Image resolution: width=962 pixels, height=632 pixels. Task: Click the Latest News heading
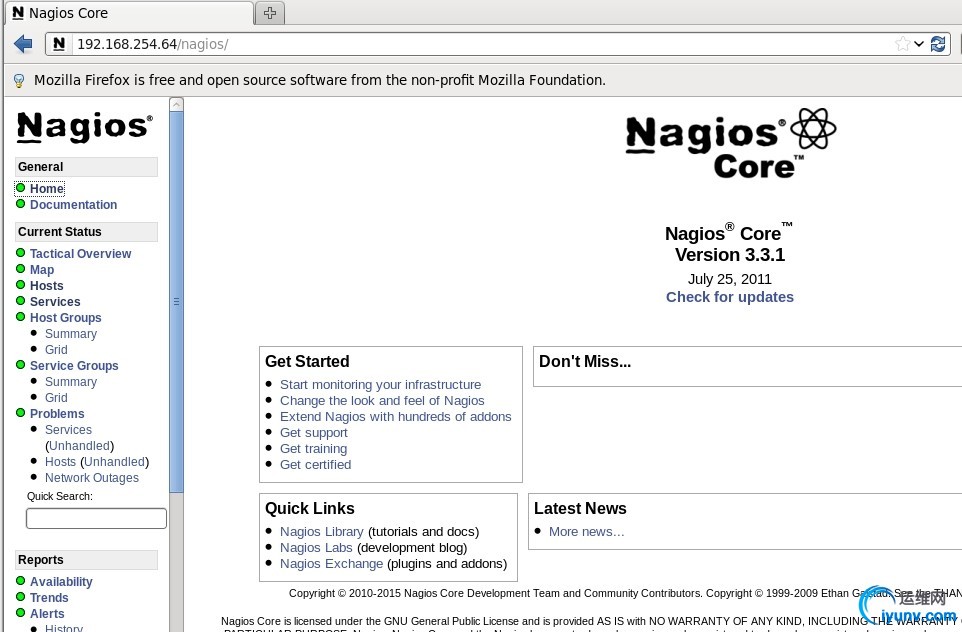tap(580, 508)
